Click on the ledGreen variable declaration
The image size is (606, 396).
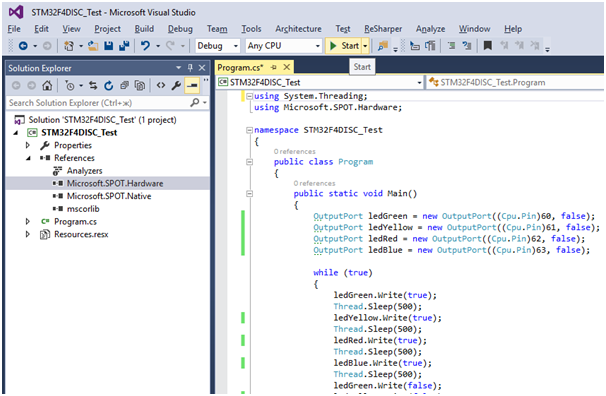[388, 216]
